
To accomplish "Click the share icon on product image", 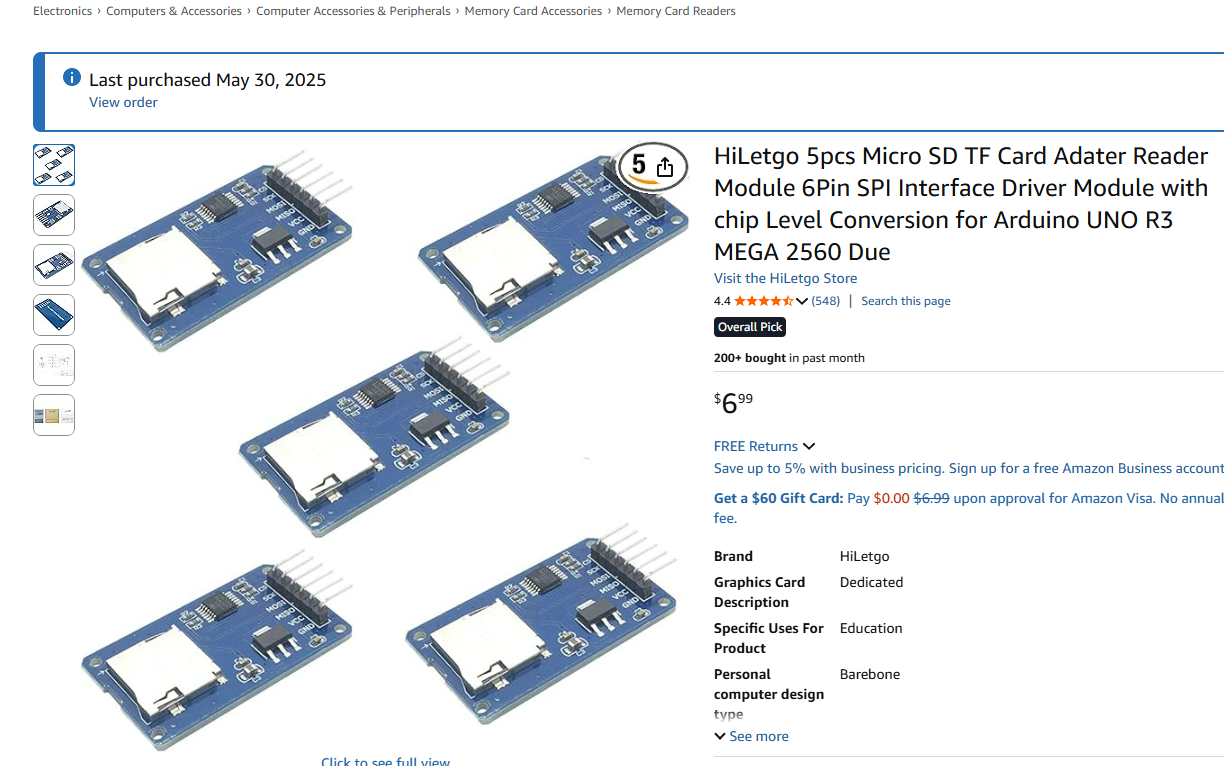I will click(665, 167).
